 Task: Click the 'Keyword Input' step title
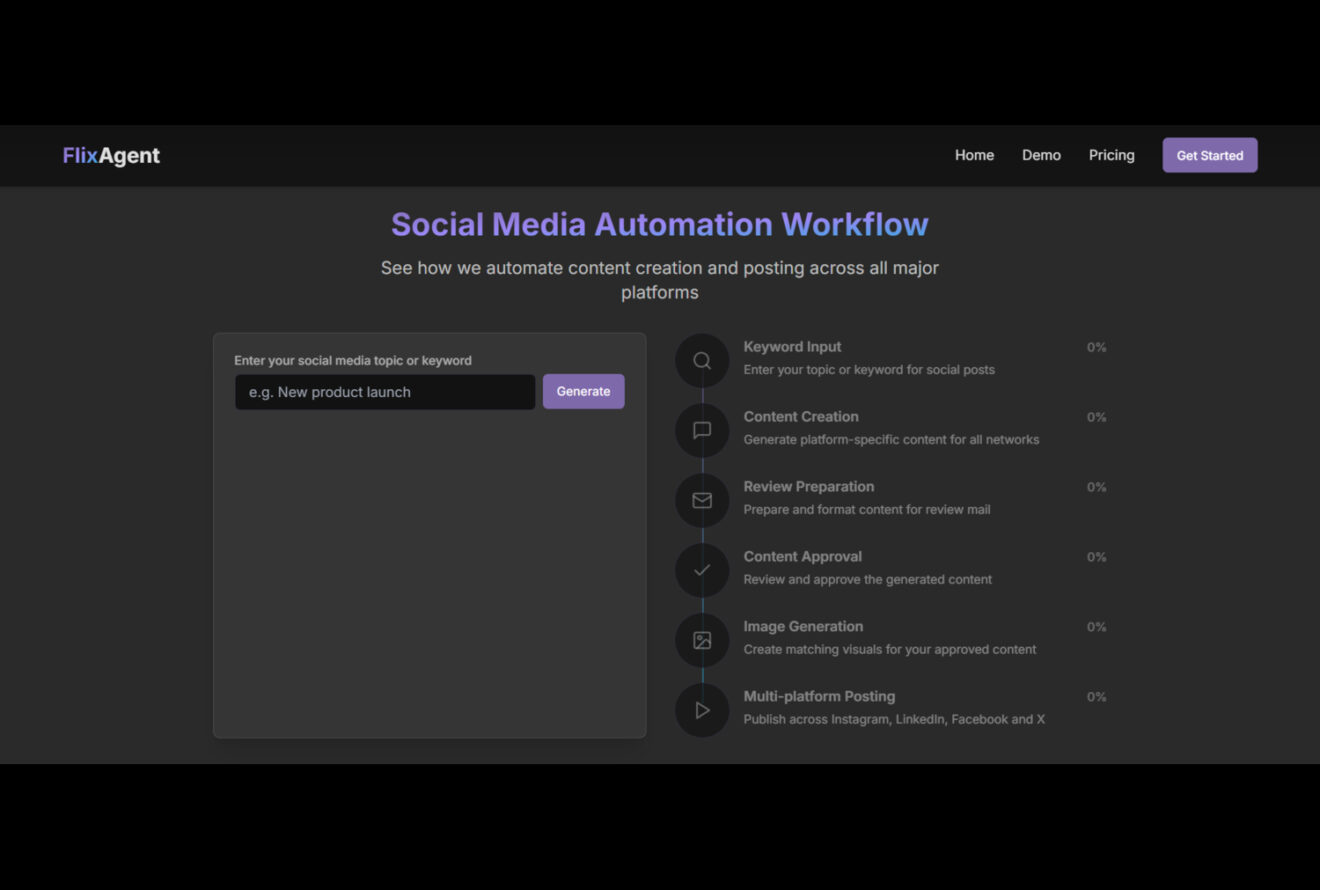pyautogui.click(x=792, y=347)
